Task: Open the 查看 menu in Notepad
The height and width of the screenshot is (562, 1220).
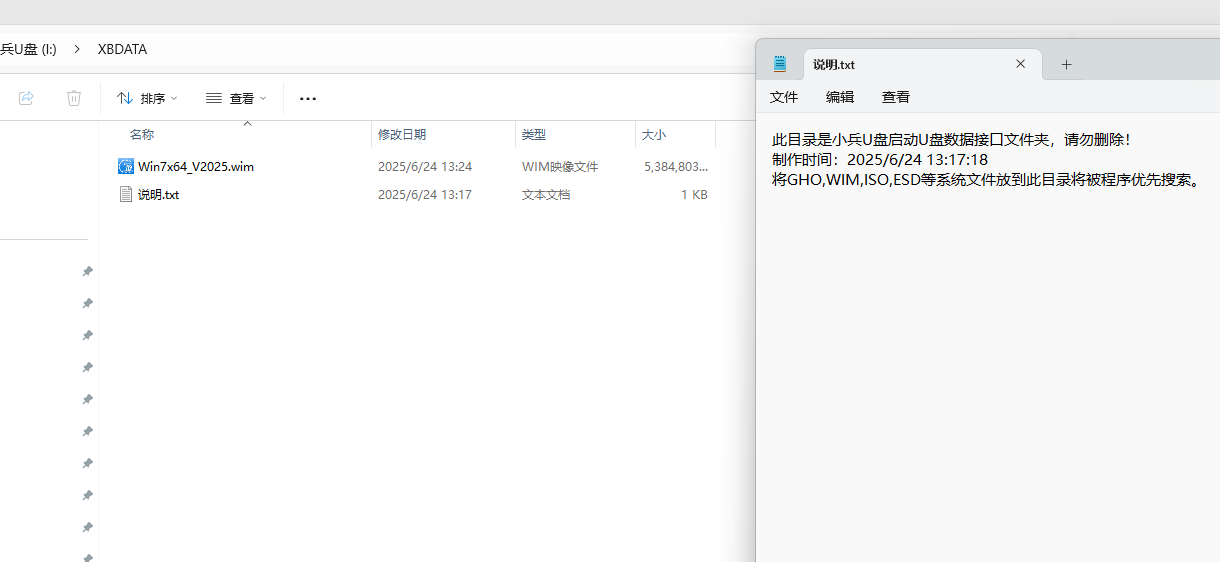Action: [x=896, y=97]
